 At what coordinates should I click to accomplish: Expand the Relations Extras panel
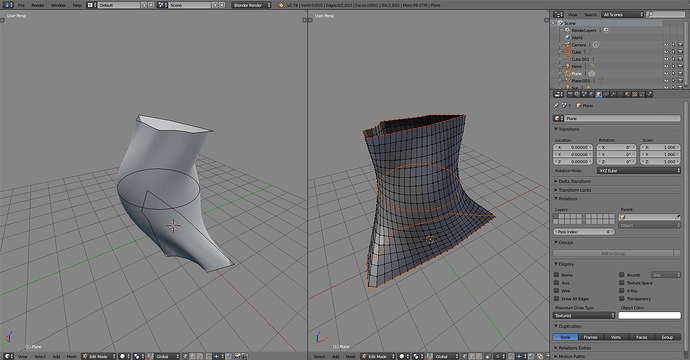tap(575, 348)
